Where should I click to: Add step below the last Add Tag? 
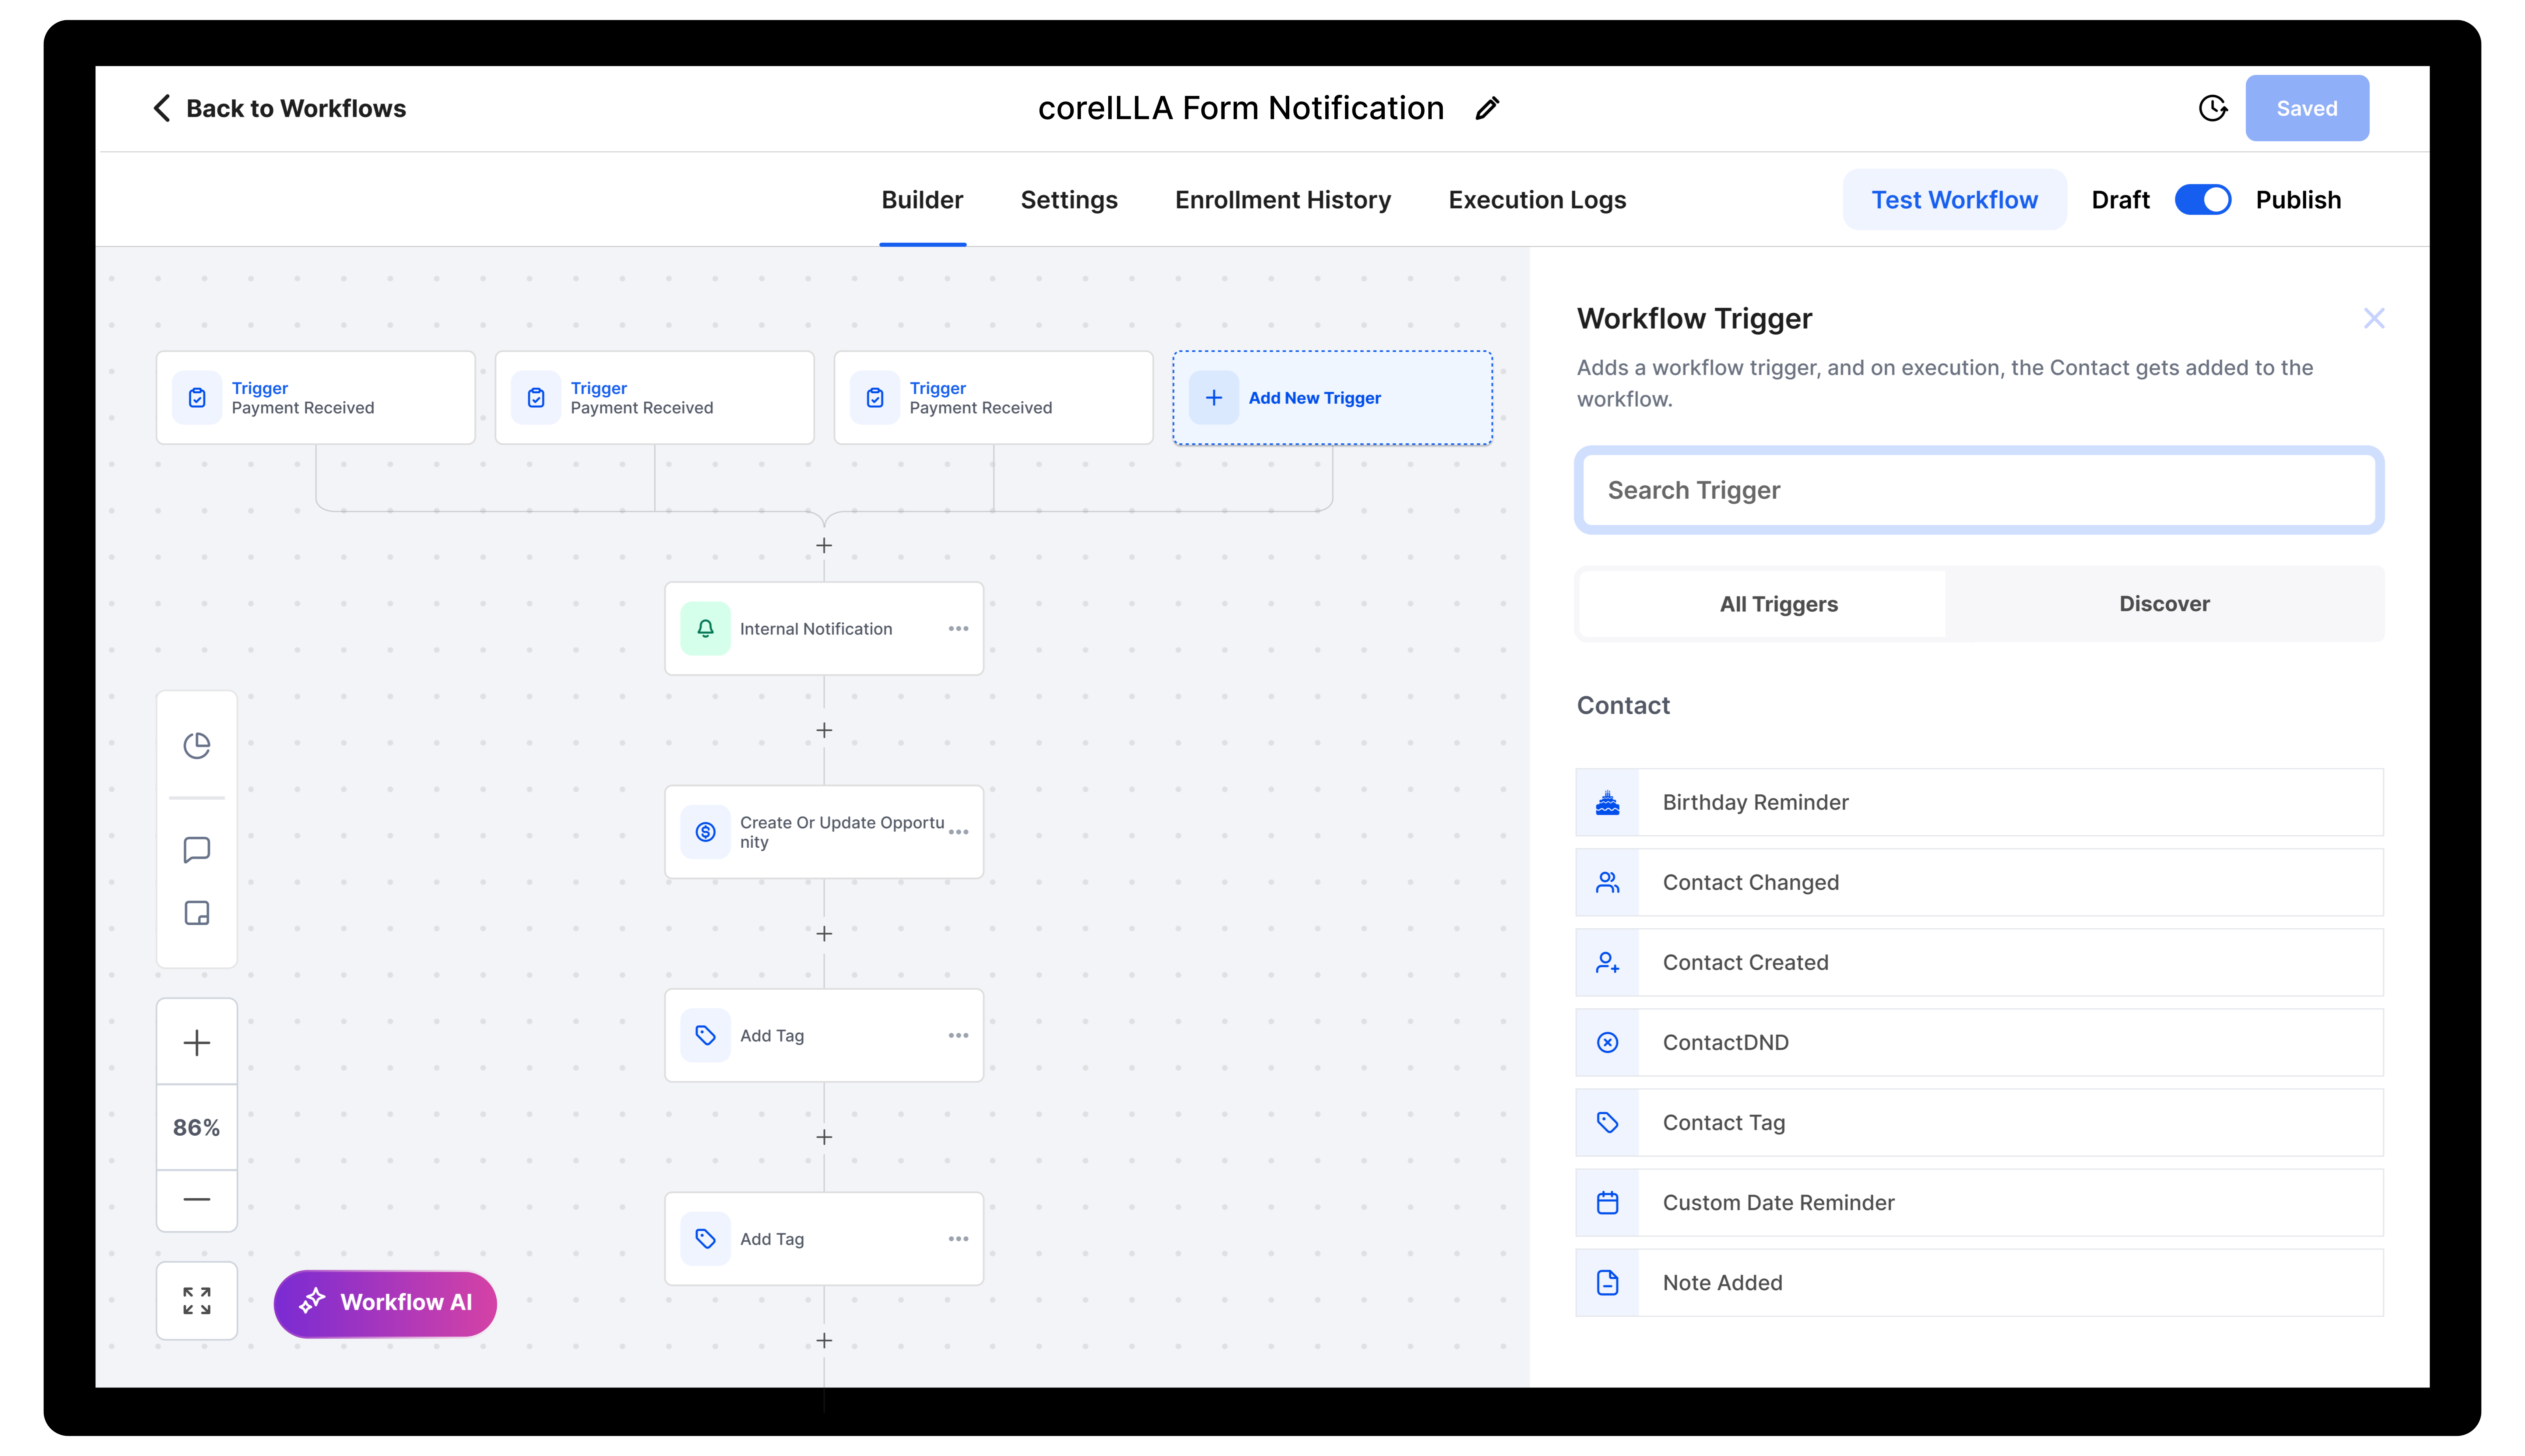point(824,1341)
